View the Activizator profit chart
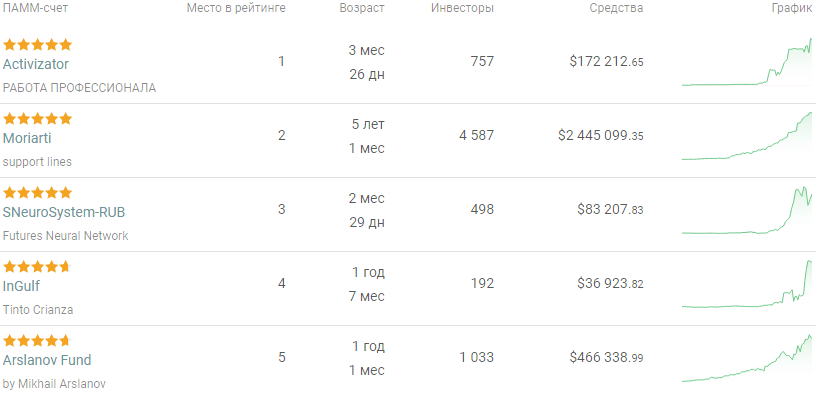Screen dimensions: 816x396 pyautogui.click(x=747, y=62)
